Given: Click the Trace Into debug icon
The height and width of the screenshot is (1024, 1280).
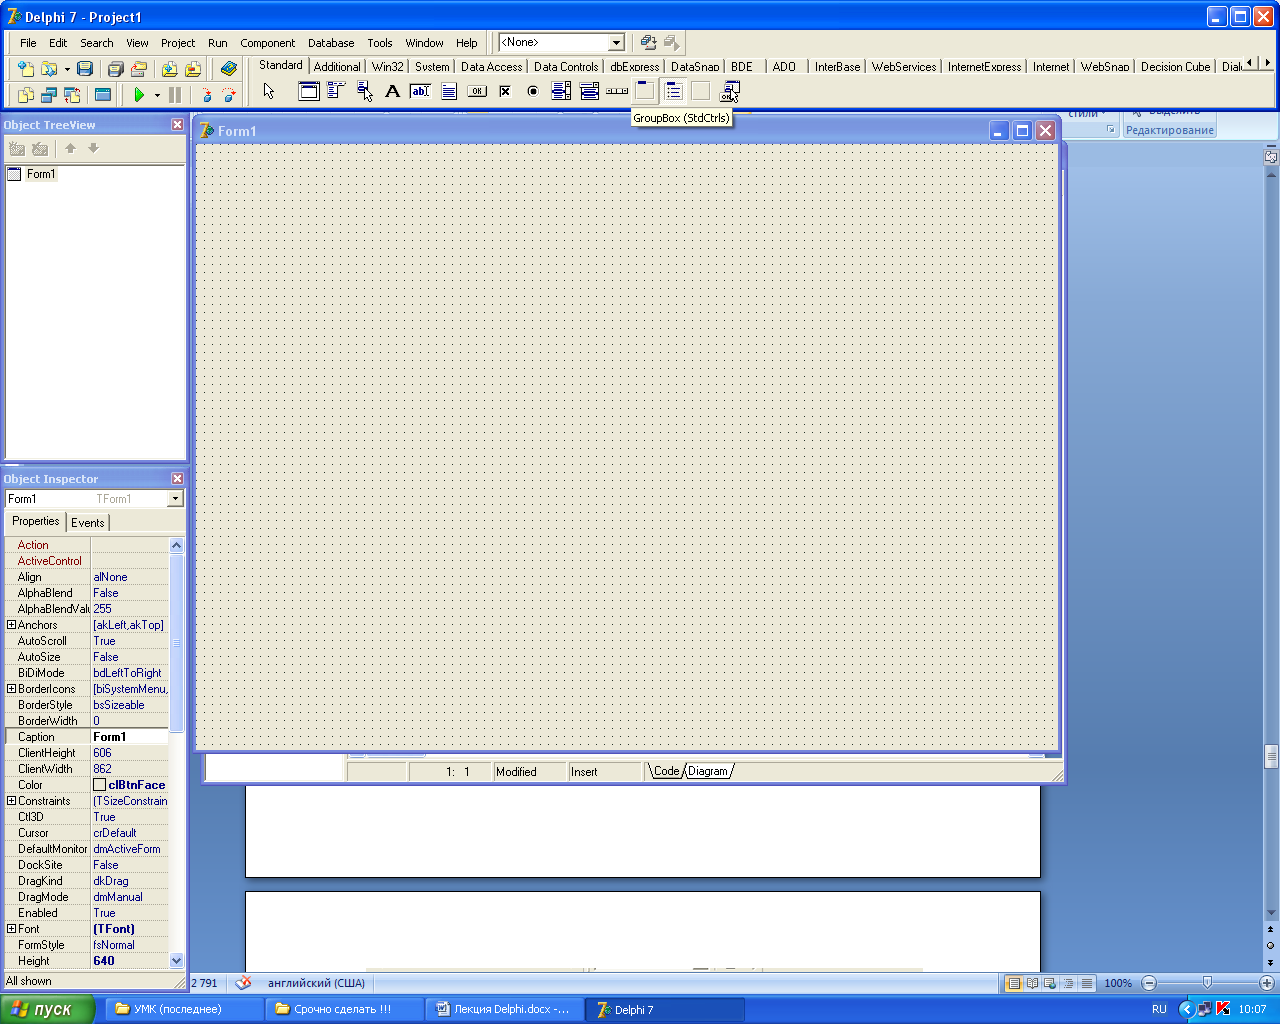Looking at the screenshot, I should coord(206,95).
